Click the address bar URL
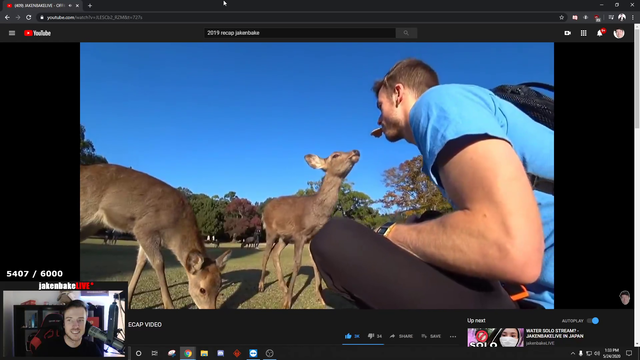640x360 pixels. tap(95, 18)
